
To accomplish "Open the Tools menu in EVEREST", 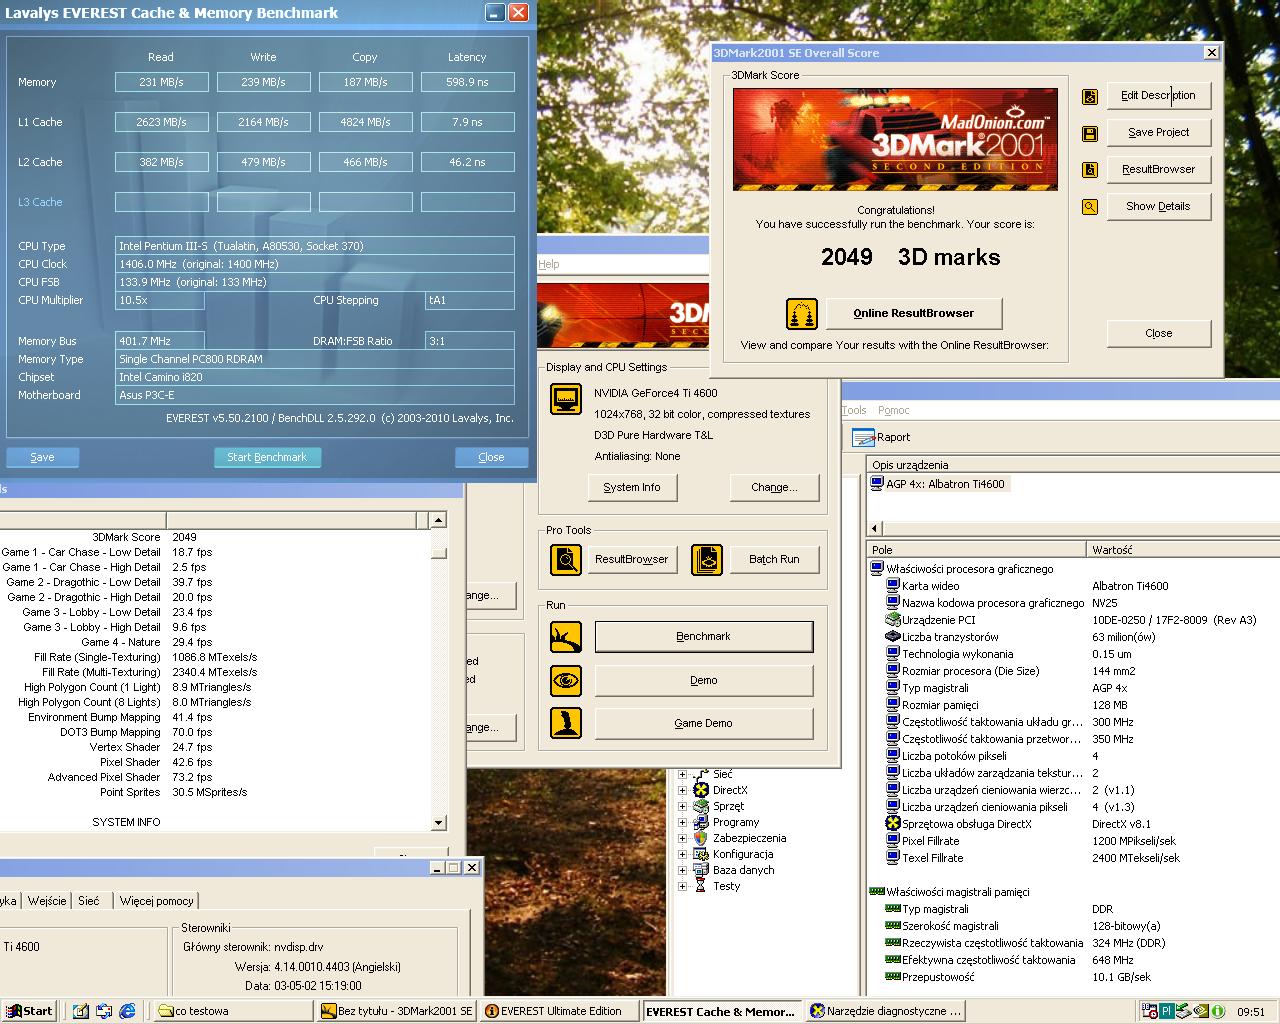I will [854, 410].
